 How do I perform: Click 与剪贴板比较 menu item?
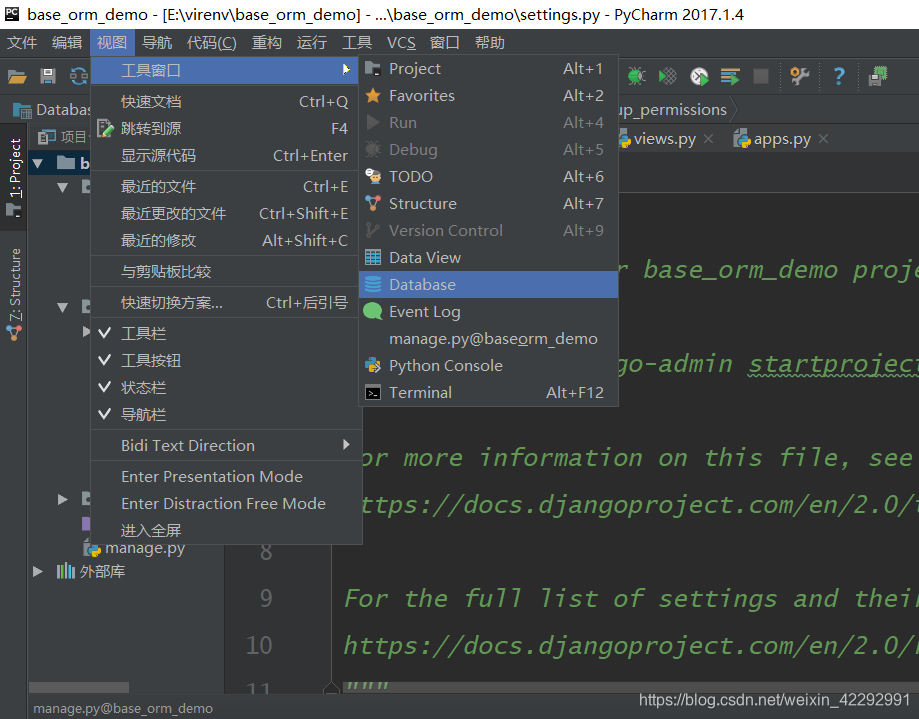point(226,271)
